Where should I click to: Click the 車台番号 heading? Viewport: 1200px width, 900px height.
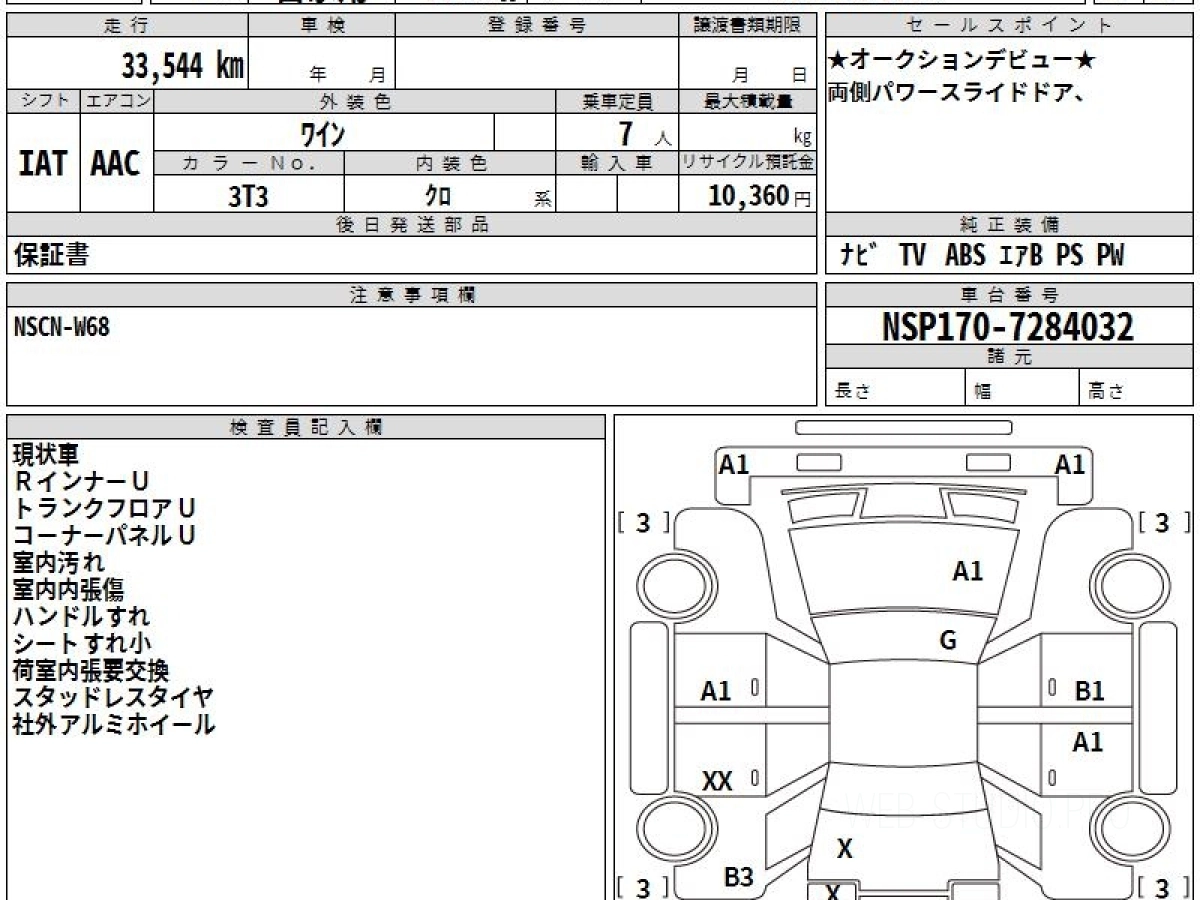[1010, 295]
